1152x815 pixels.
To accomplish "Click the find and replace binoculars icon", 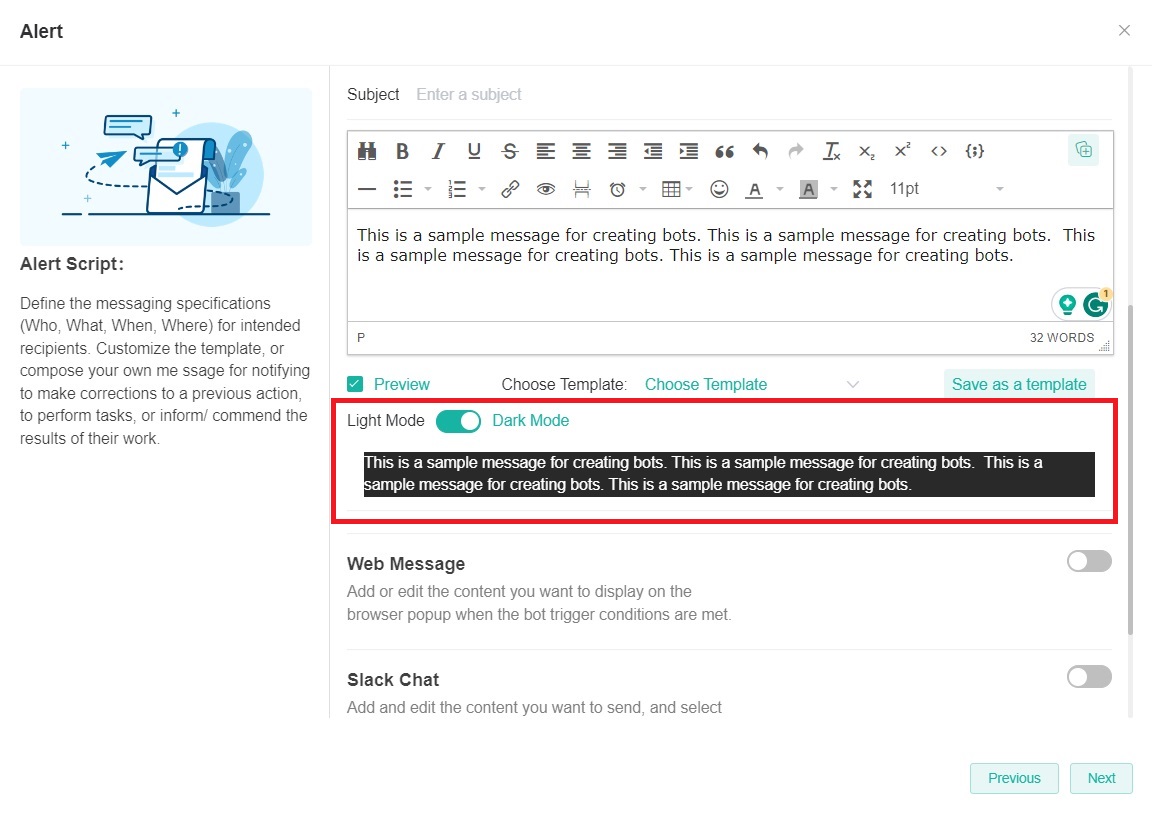I will tap(367, 151).
